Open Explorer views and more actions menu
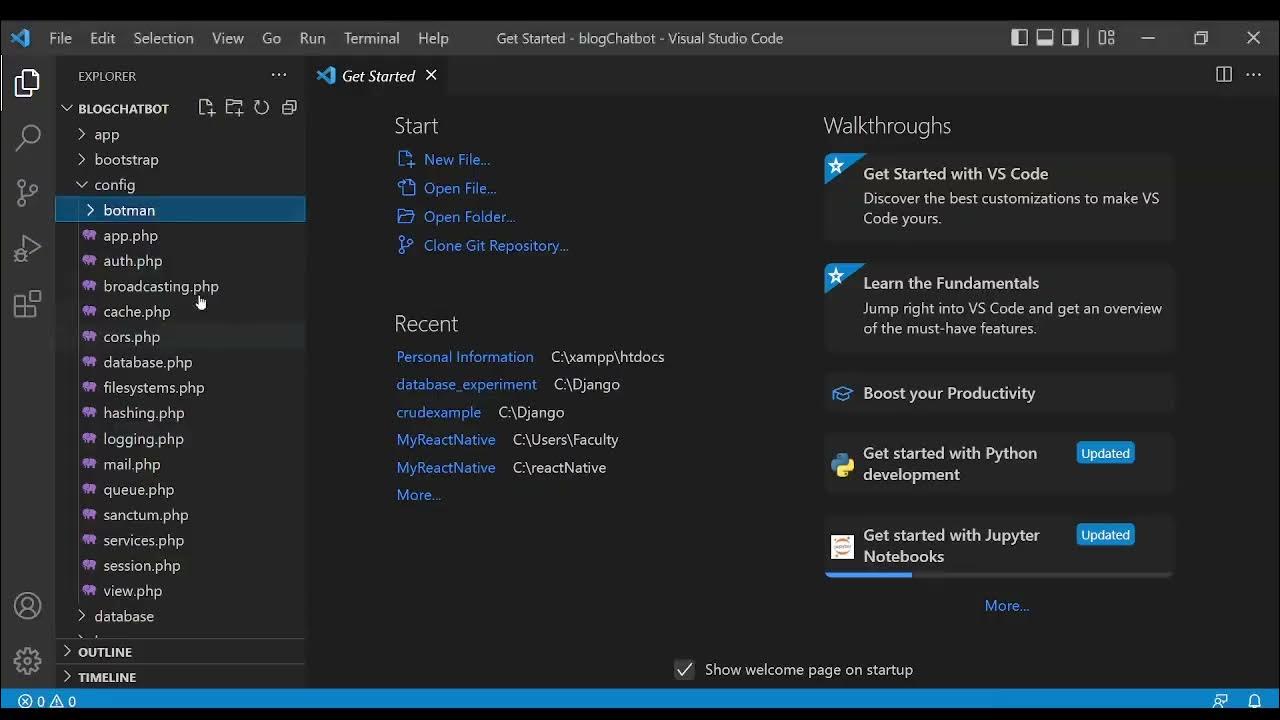Viewport: 1280px width, 720px height. coord(279,76)
